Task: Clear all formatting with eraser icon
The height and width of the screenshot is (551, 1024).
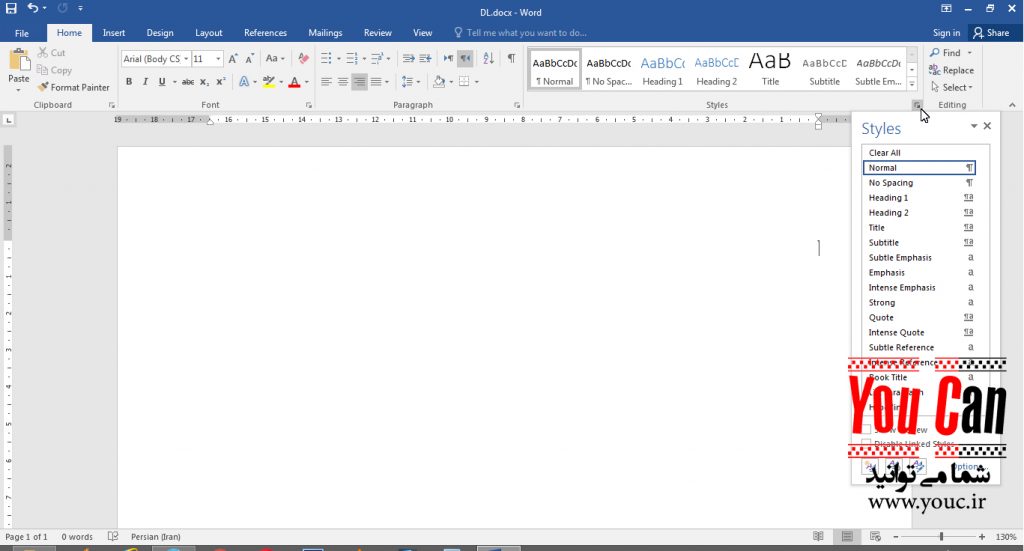Action: click(304, 59)
